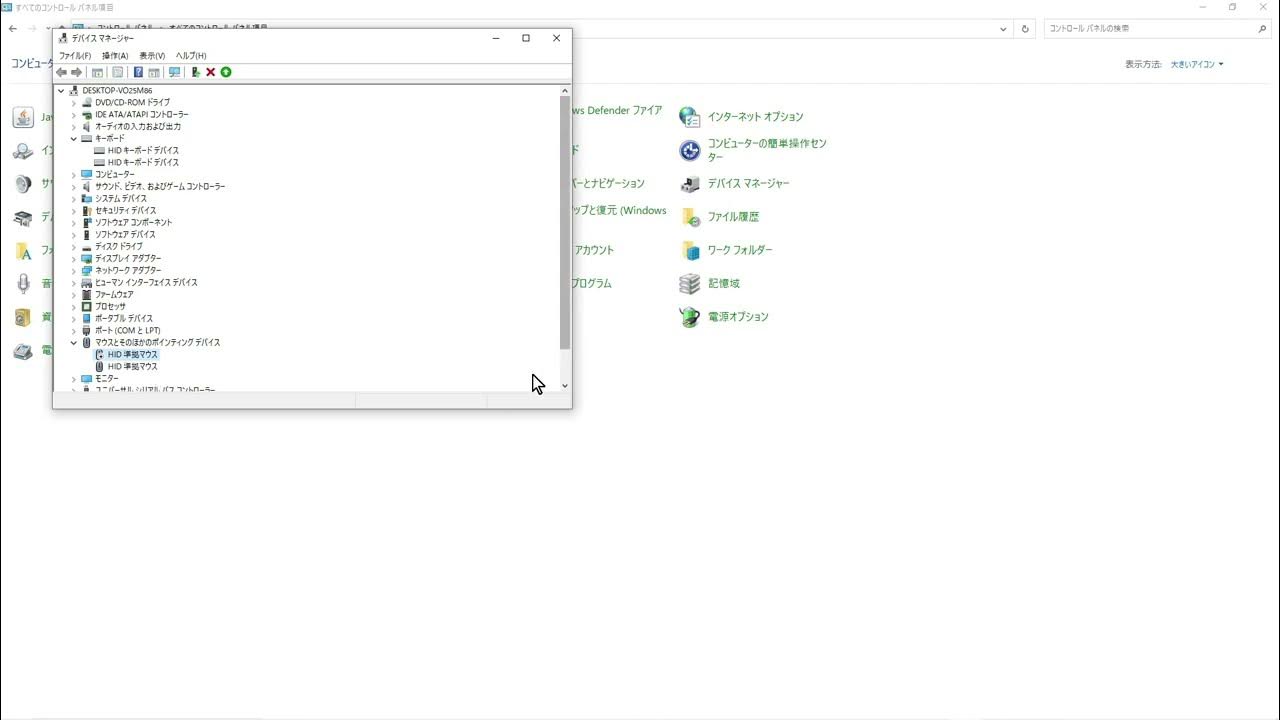Open コンピューターの簡単操作センター icon
Image resolution: width=1280 pixels, height=720 pixels.
690,150
